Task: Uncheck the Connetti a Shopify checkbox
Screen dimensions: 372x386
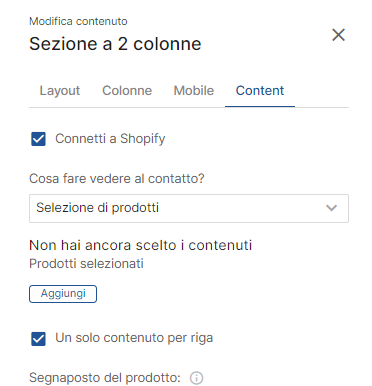Action: click(38, 139)
